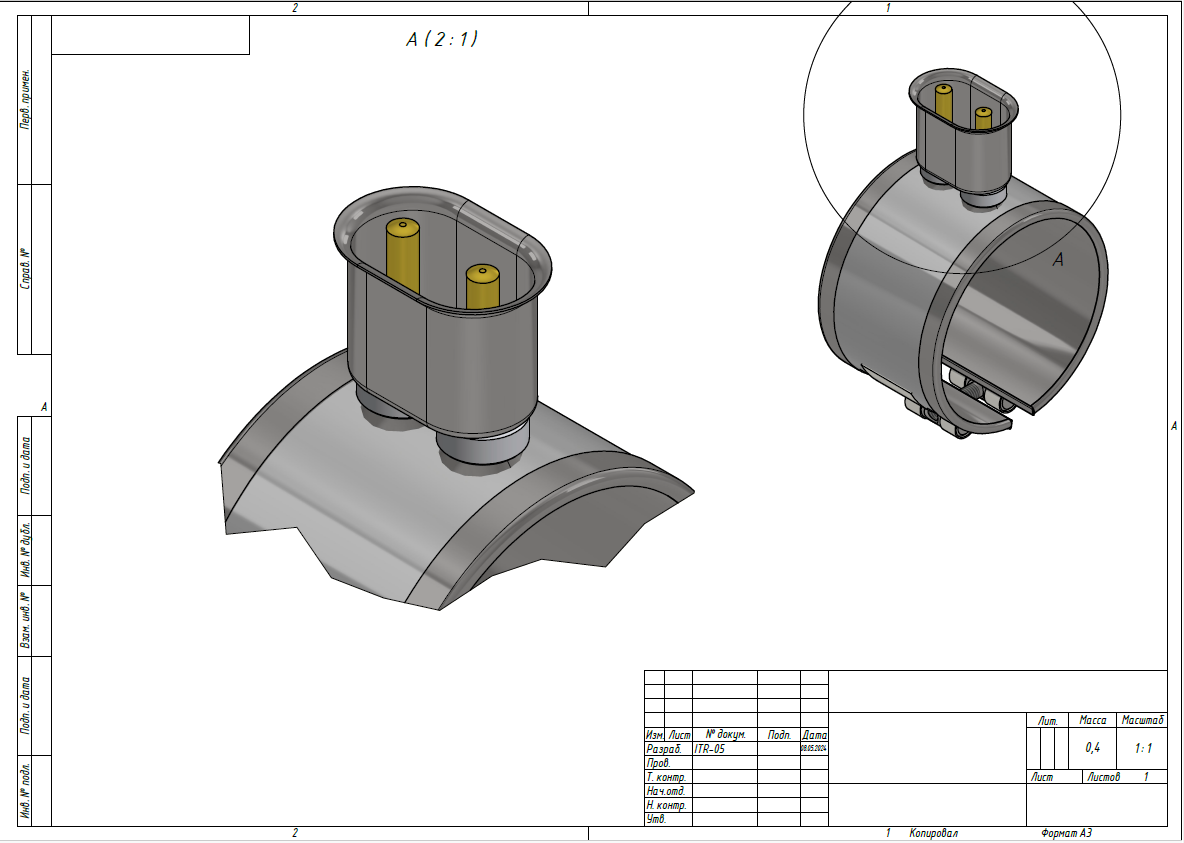Select the 'Лит.' header cell
The image size is (1184, 843).
pos(1048,721)
